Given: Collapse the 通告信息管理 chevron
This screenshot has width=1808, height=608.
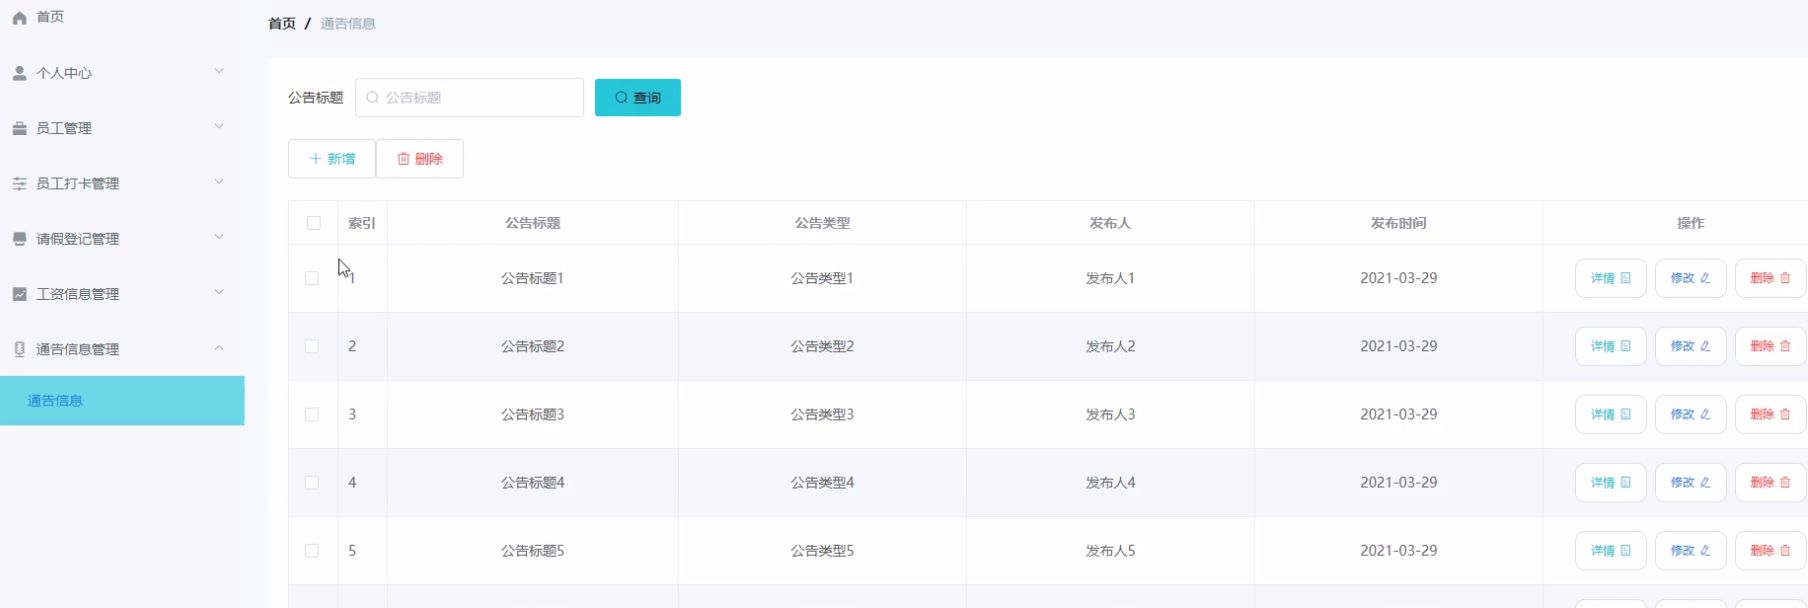Looking at the screenshot, I should tap(219, 347).
